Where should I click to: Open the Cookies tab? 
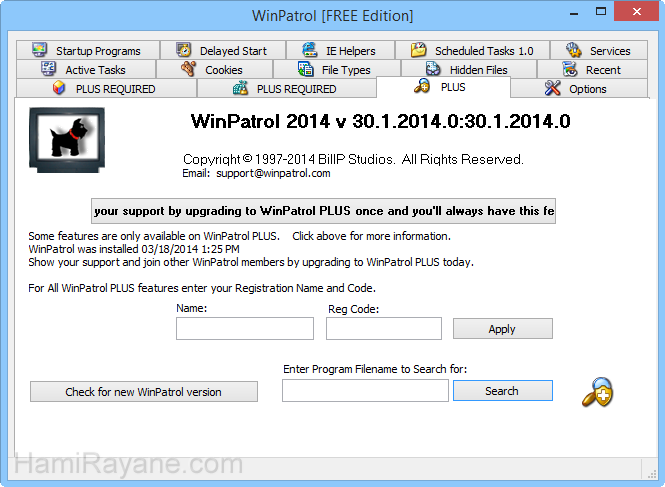[215, 69]
